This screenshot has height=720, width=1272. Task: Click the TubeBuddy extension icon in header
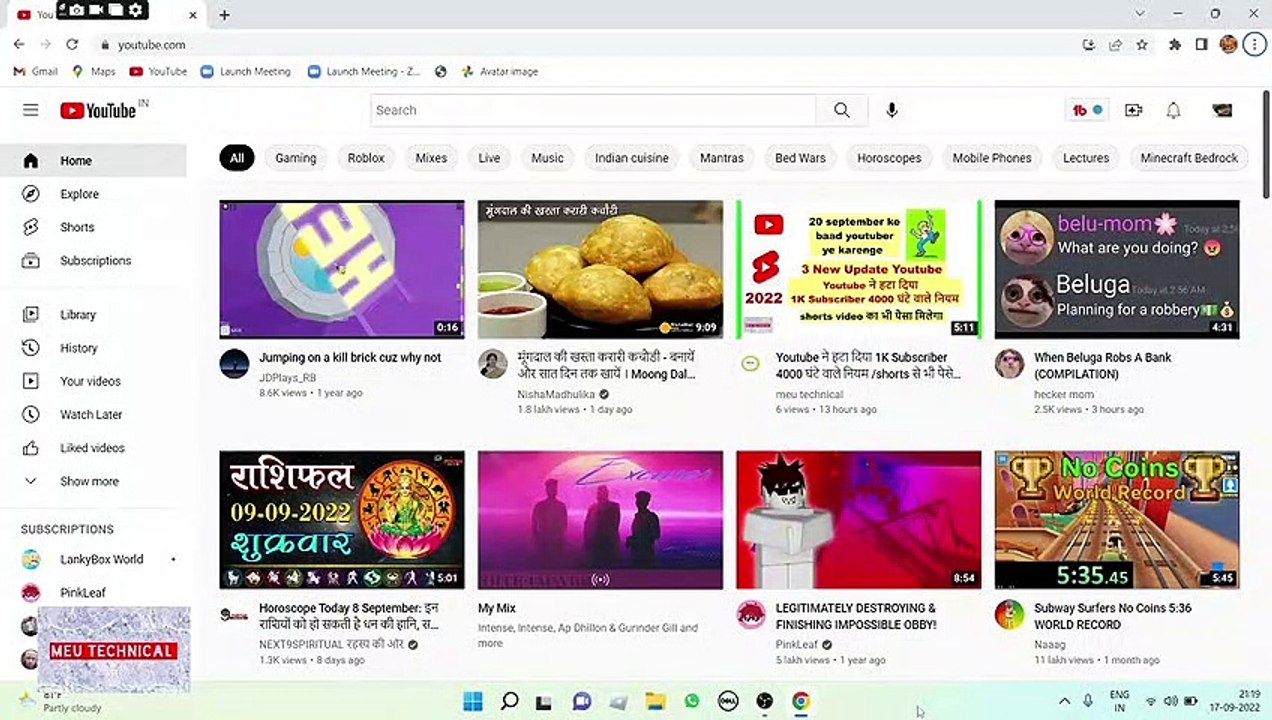(1087, 110)
